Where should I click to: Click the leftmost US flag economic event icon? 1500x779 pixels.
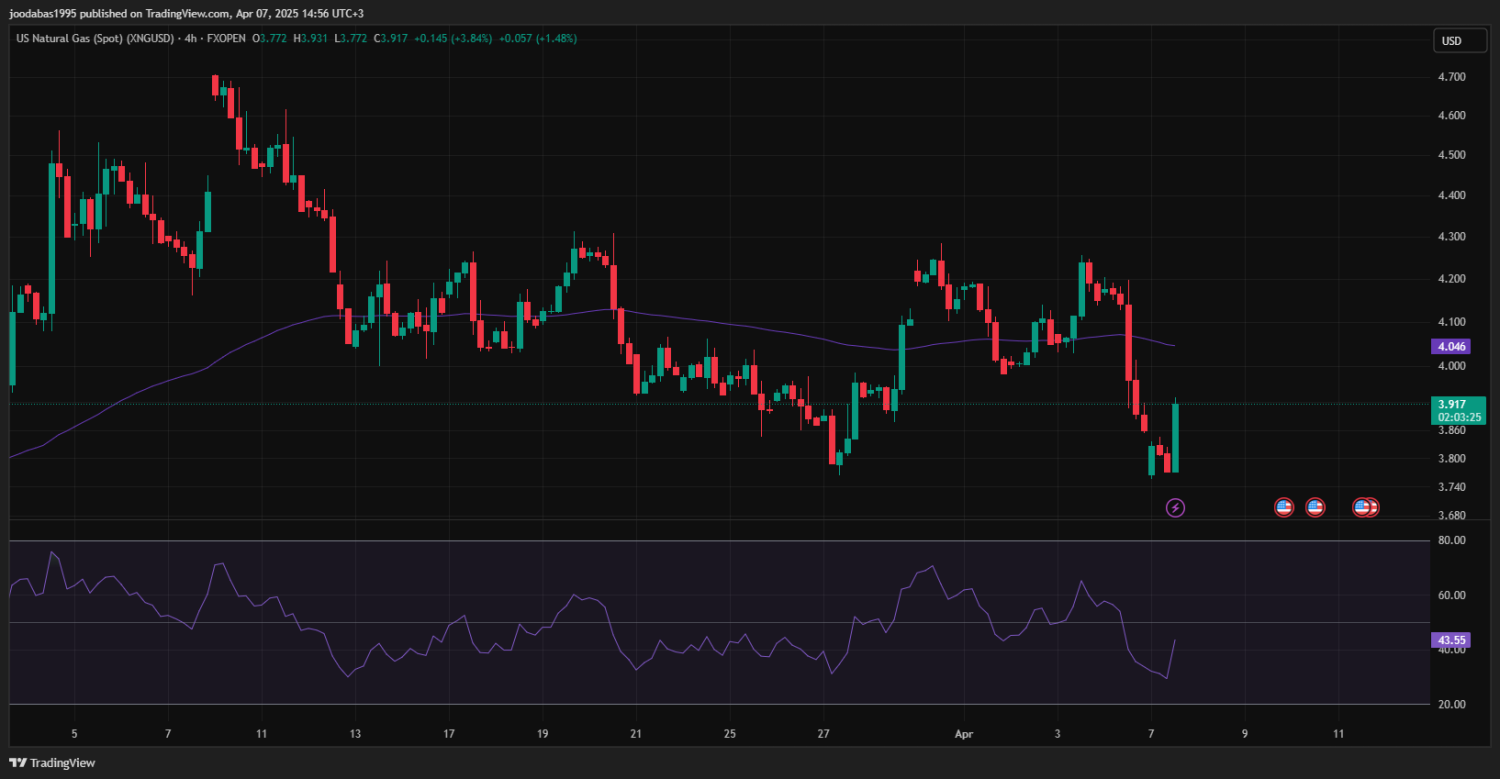[x=1284, y=508]
